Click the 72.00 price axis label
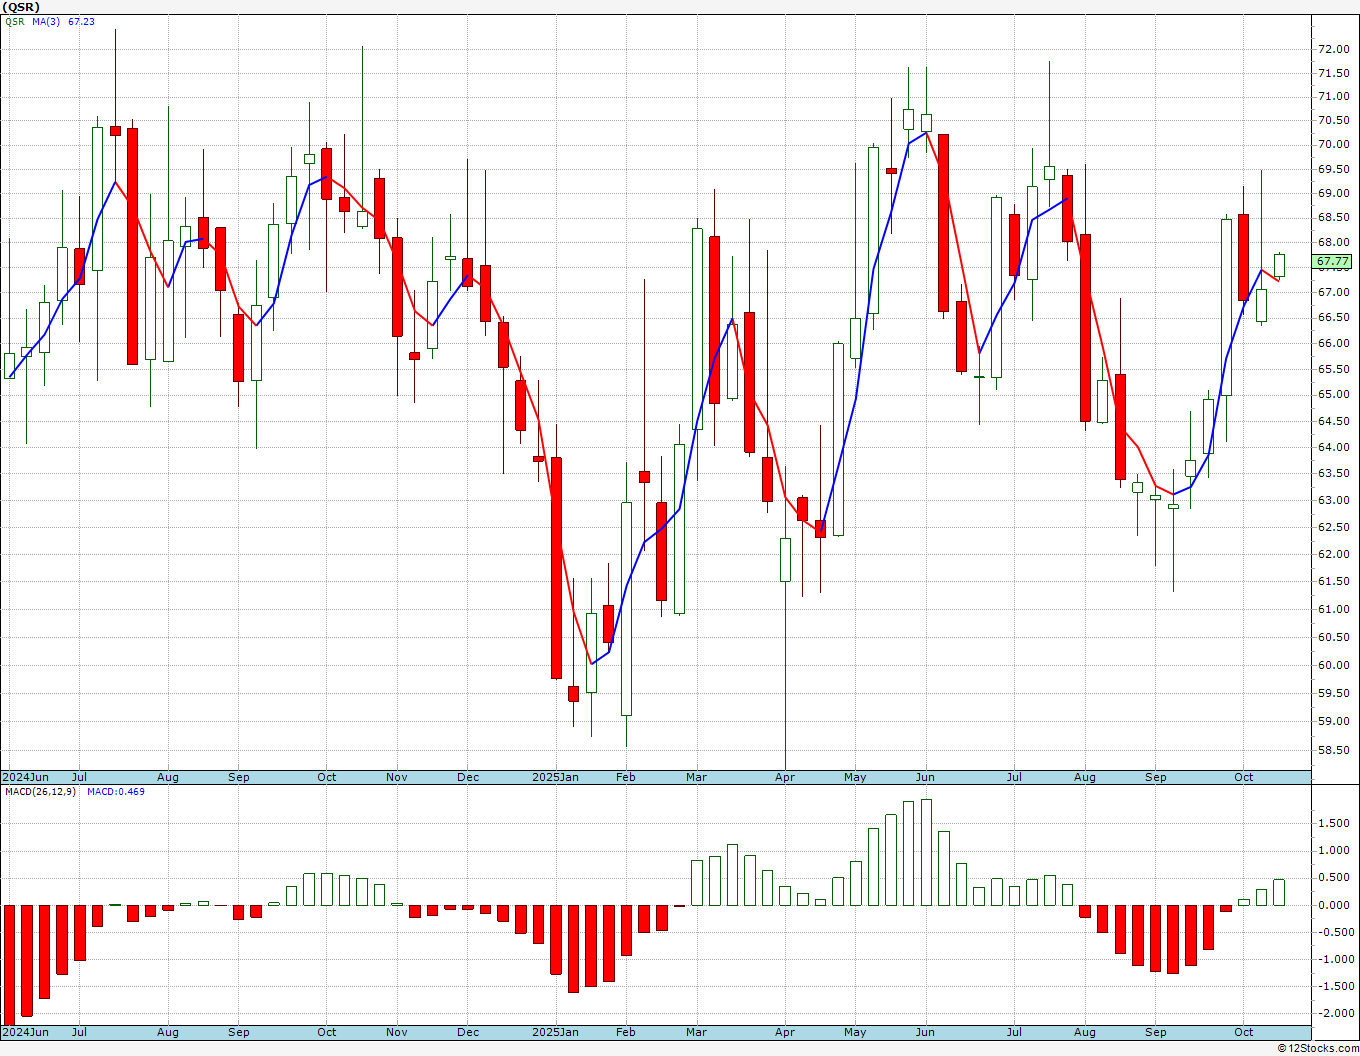 click(x=1333, y=49)
